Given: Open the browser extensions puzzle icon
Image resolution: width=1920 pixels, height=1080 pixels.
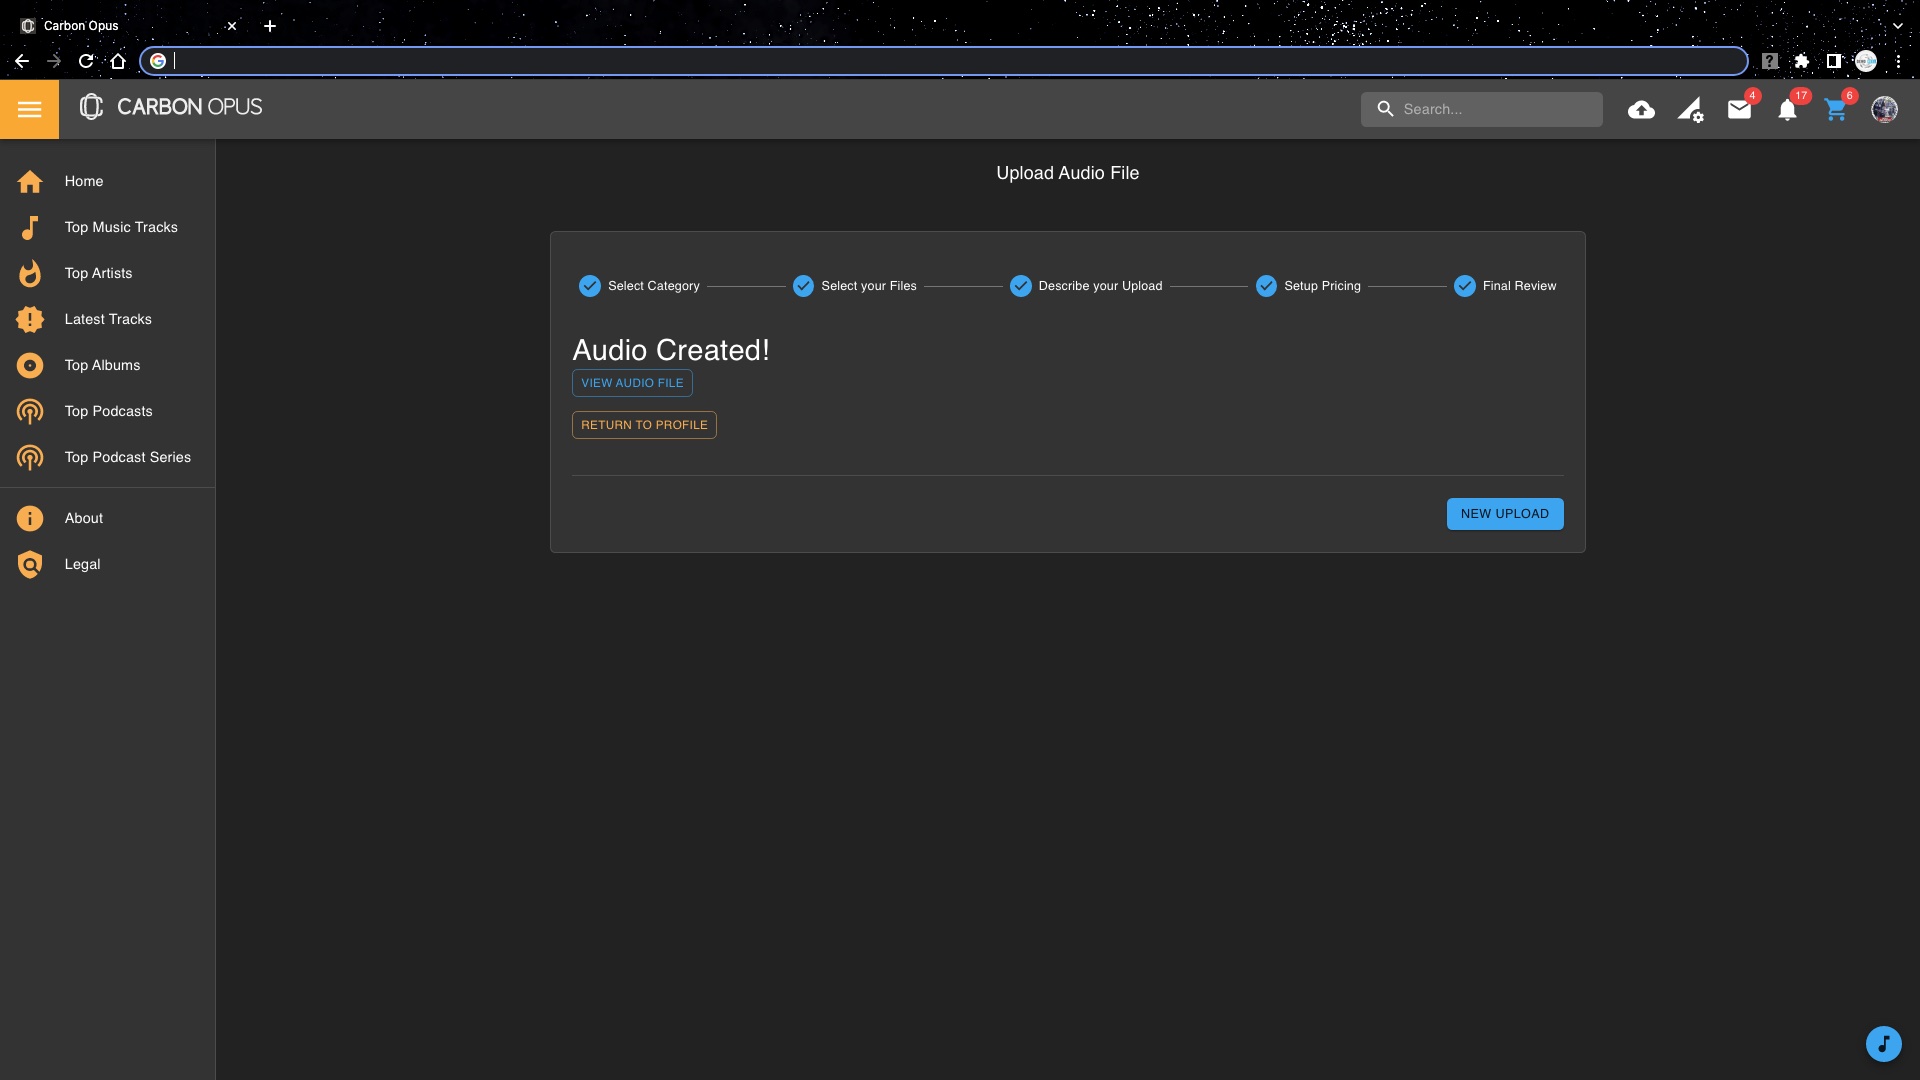Looking at the screenshot, I should point(1802,61).
